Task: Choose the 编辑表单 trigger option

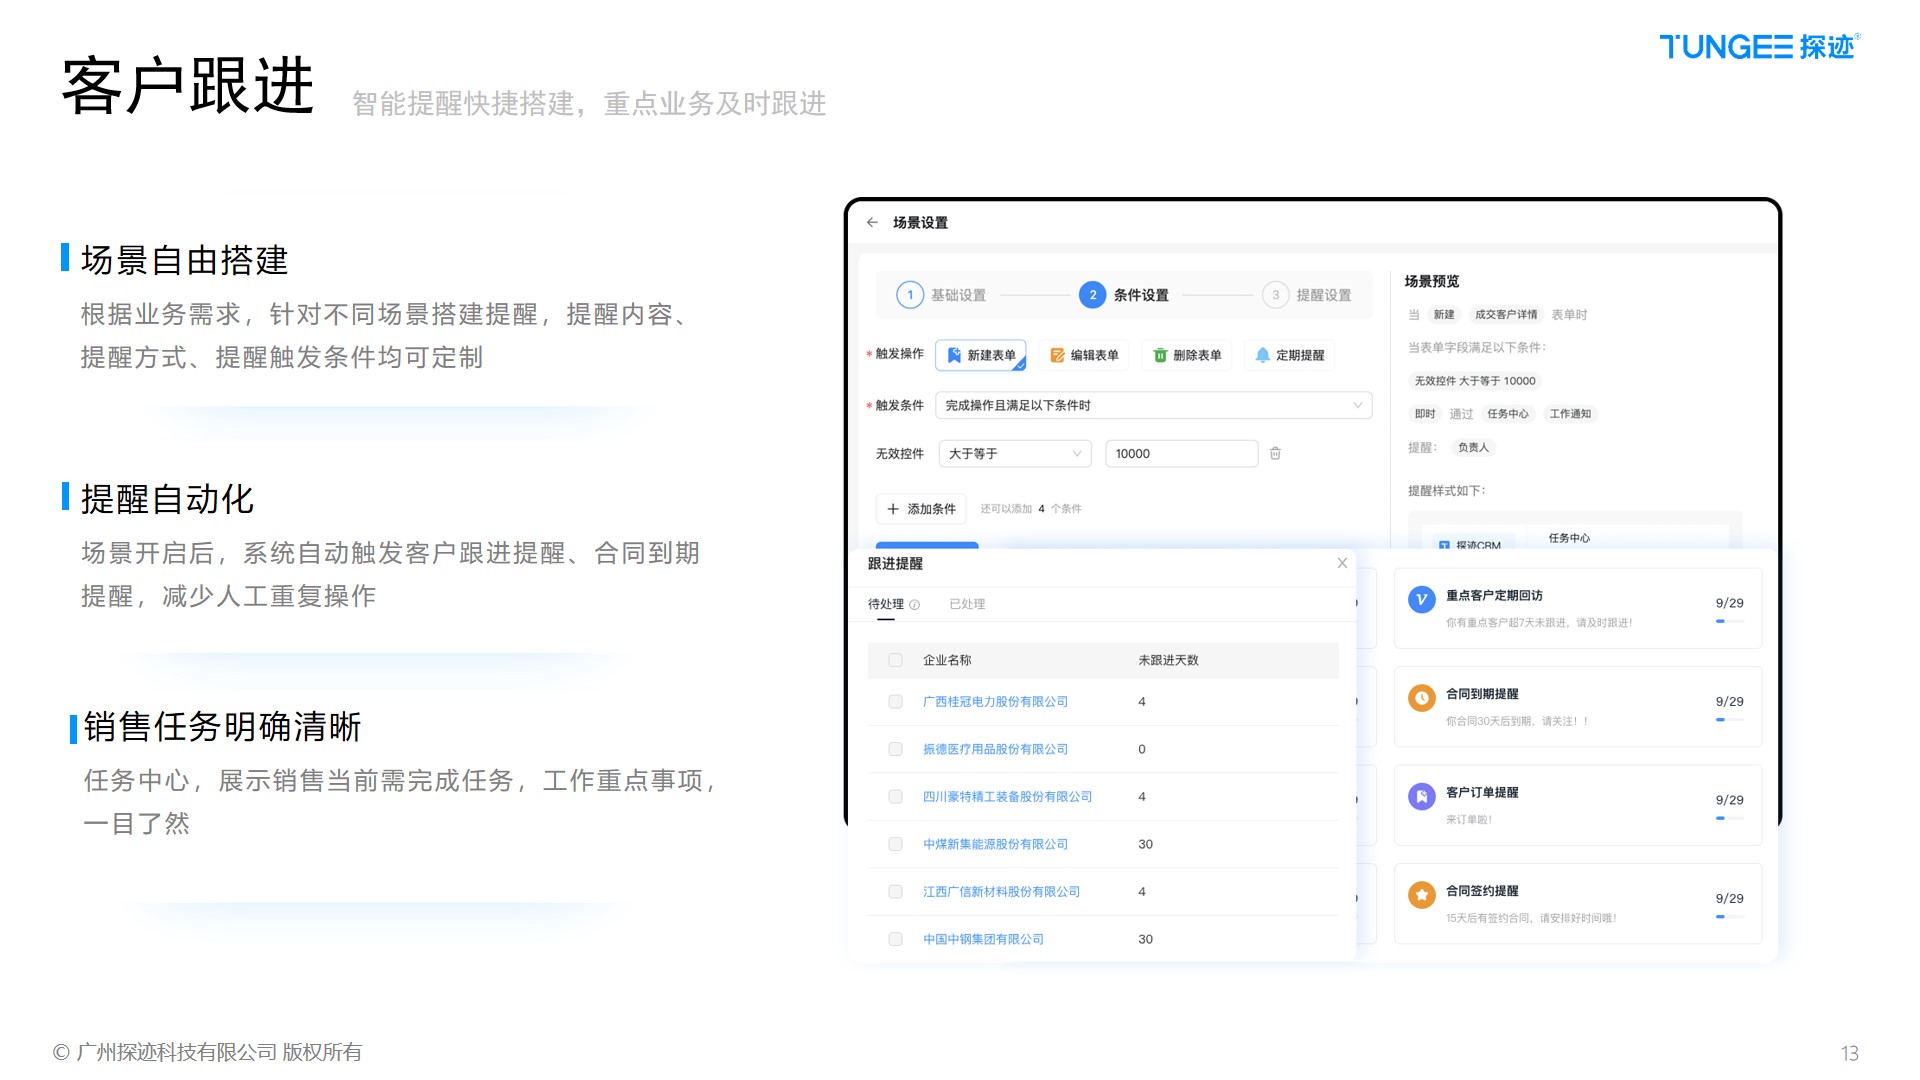Action: pos(1084,355)
